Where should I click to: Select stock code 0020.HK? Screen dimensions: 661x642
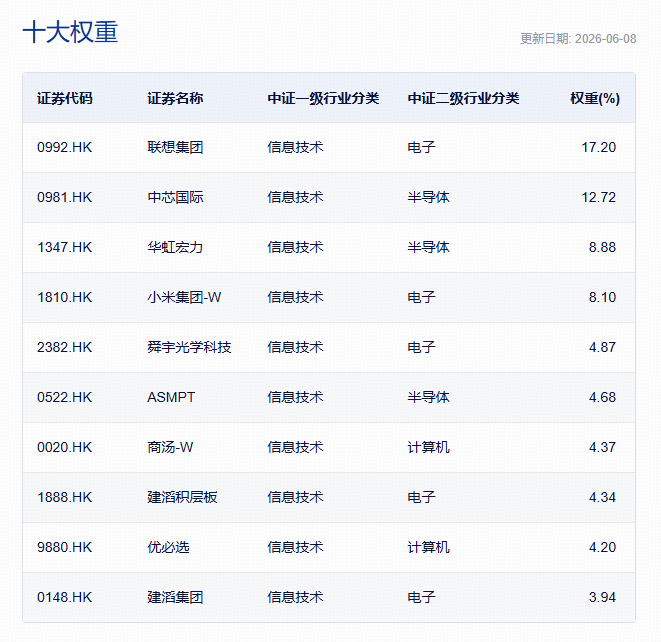[x=64, y=447]
